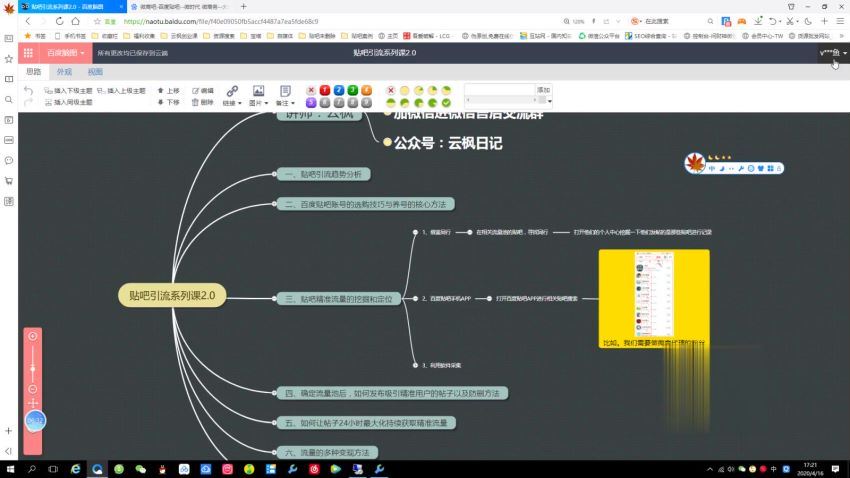
Task: Open the 链接 dropdown arrow
Action: click(239, 103)
